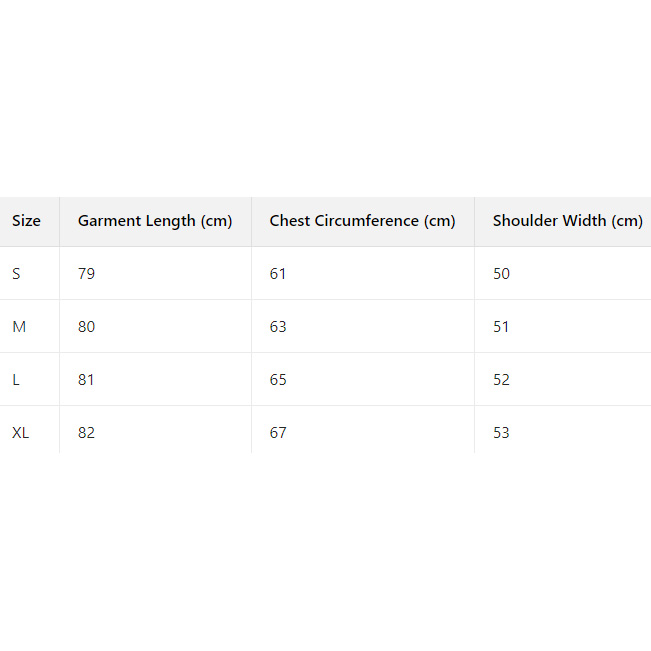Select chest circumference value 67

pyautogui.click(x=278, y=433)
